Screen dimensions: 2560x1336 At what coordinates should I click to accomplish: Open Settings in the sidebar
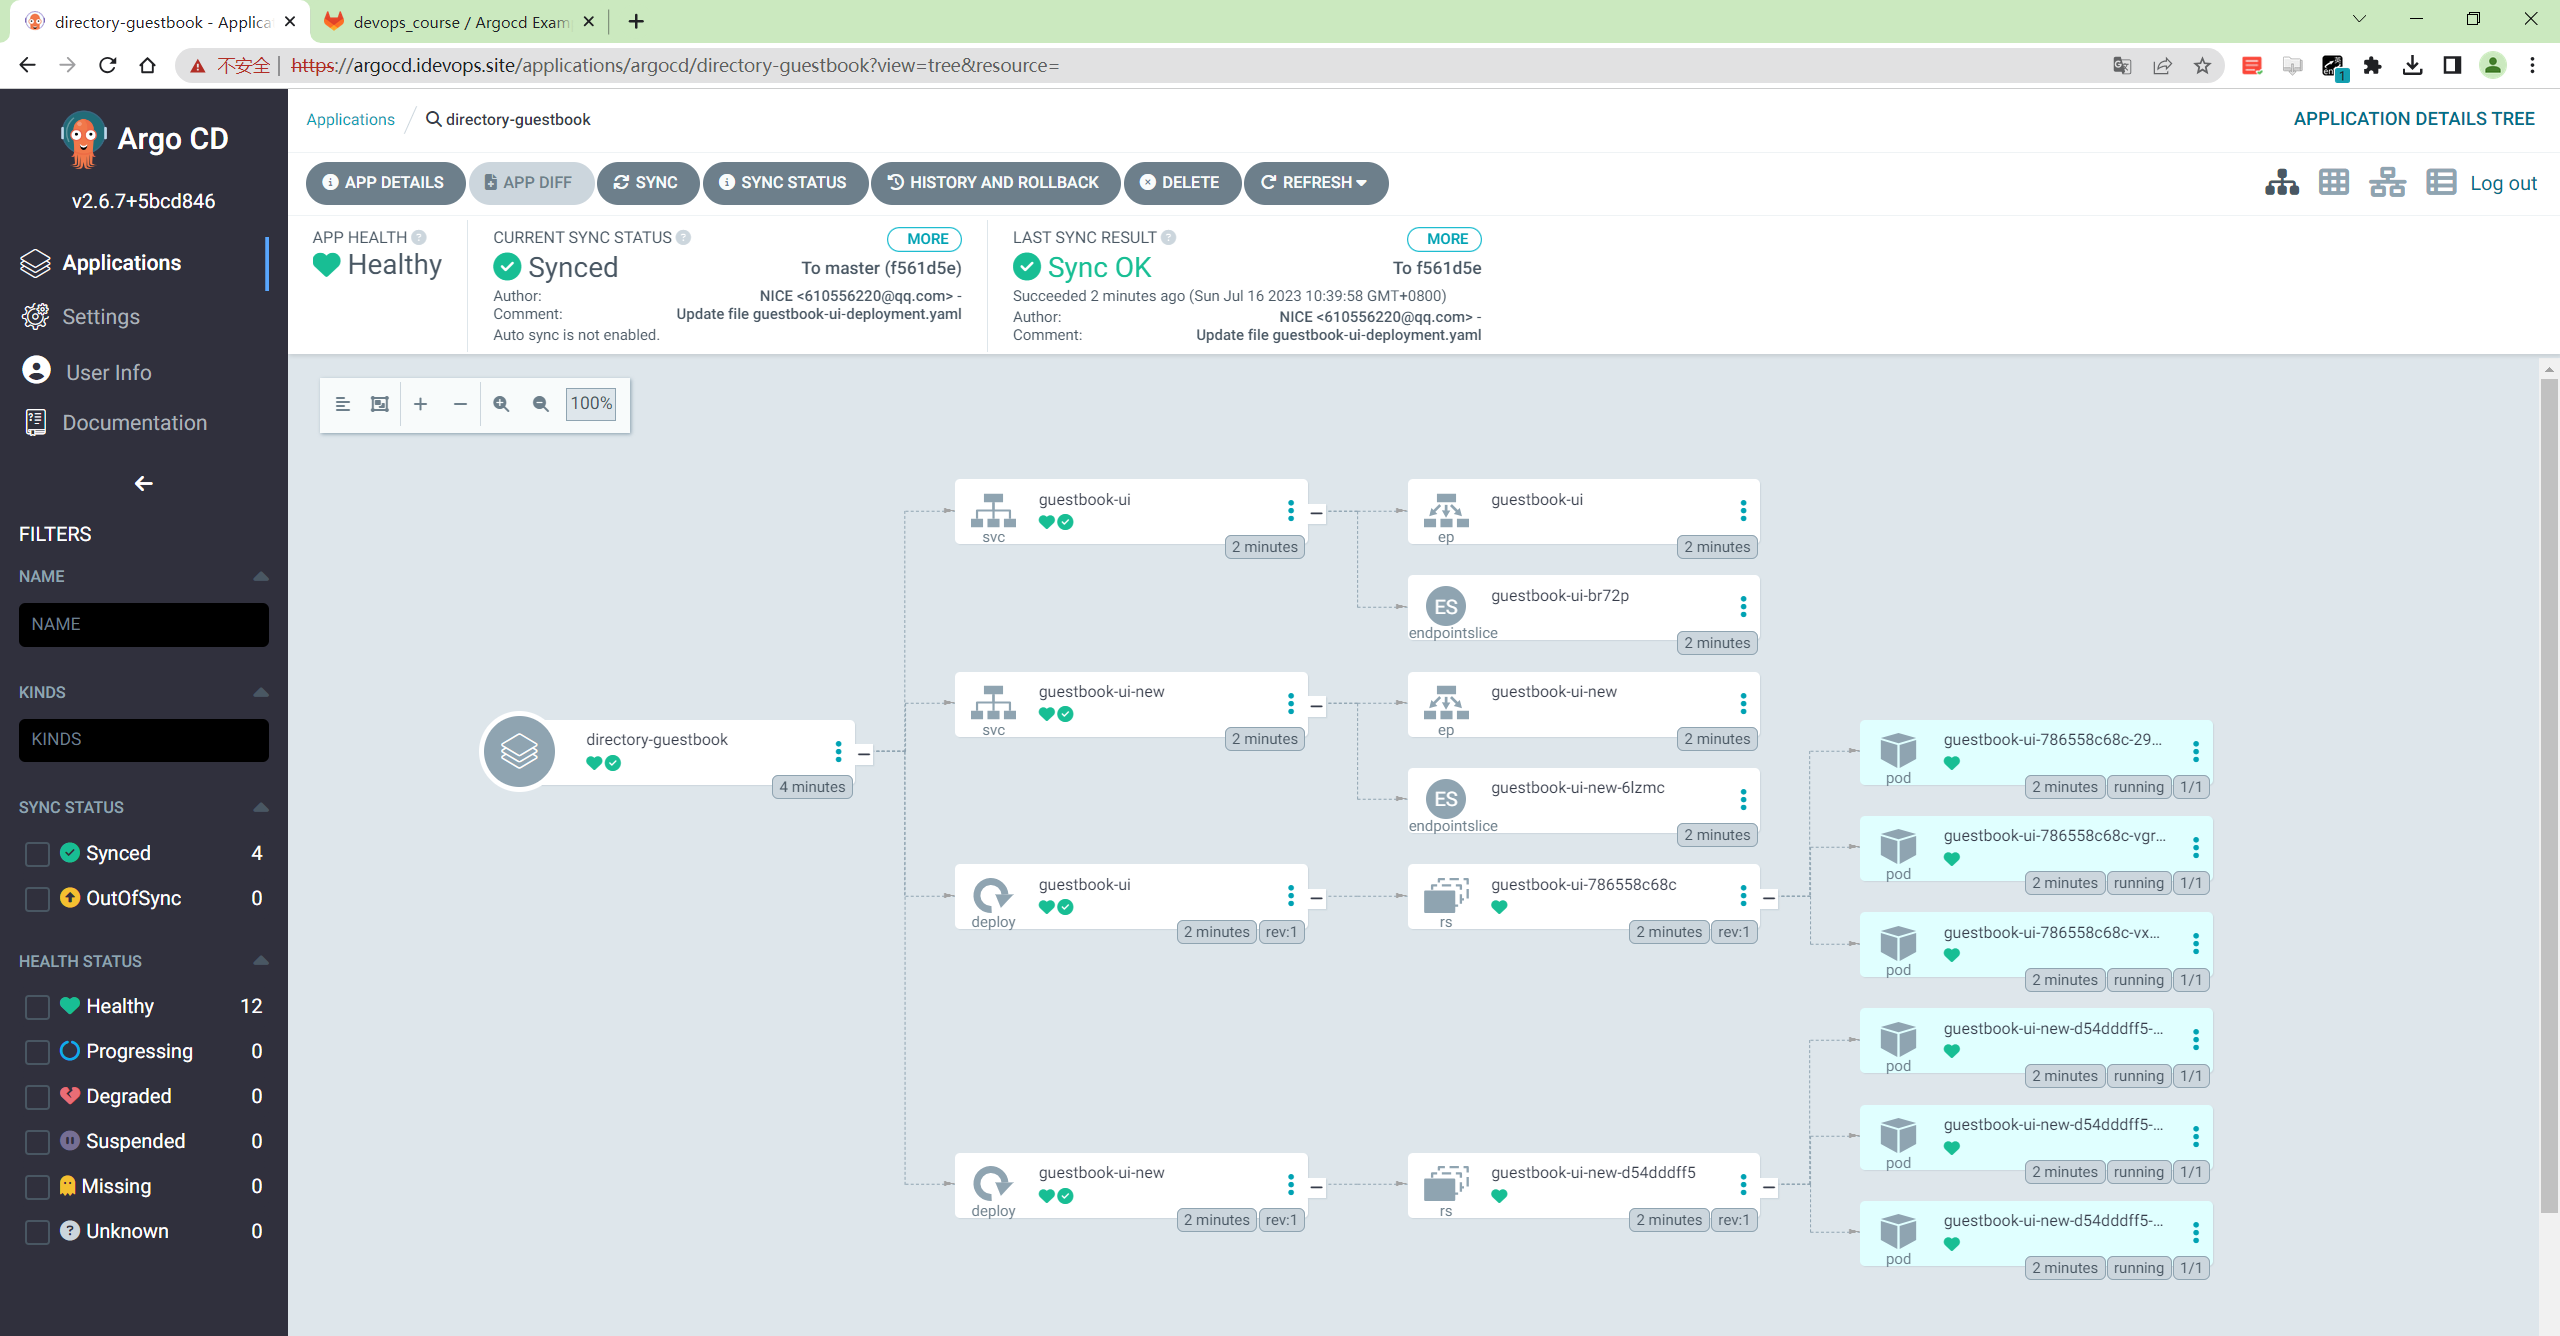pos(100,317)
